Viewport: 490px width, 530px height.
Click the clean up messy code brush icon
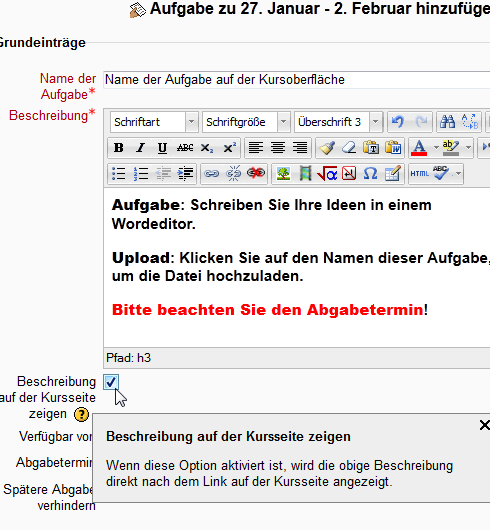coord(327,148)
